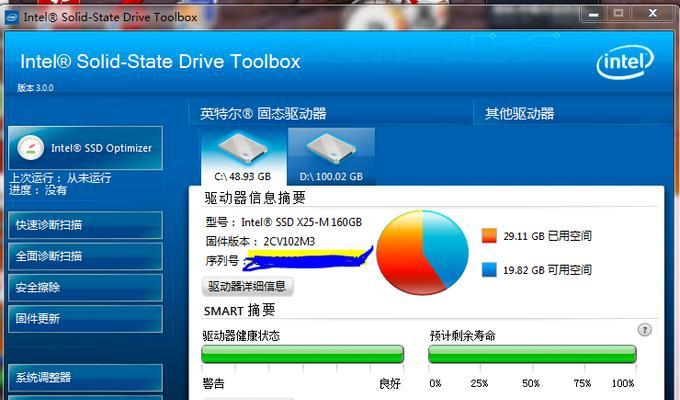Open 安全擦除 secure erase

point(85,287)
